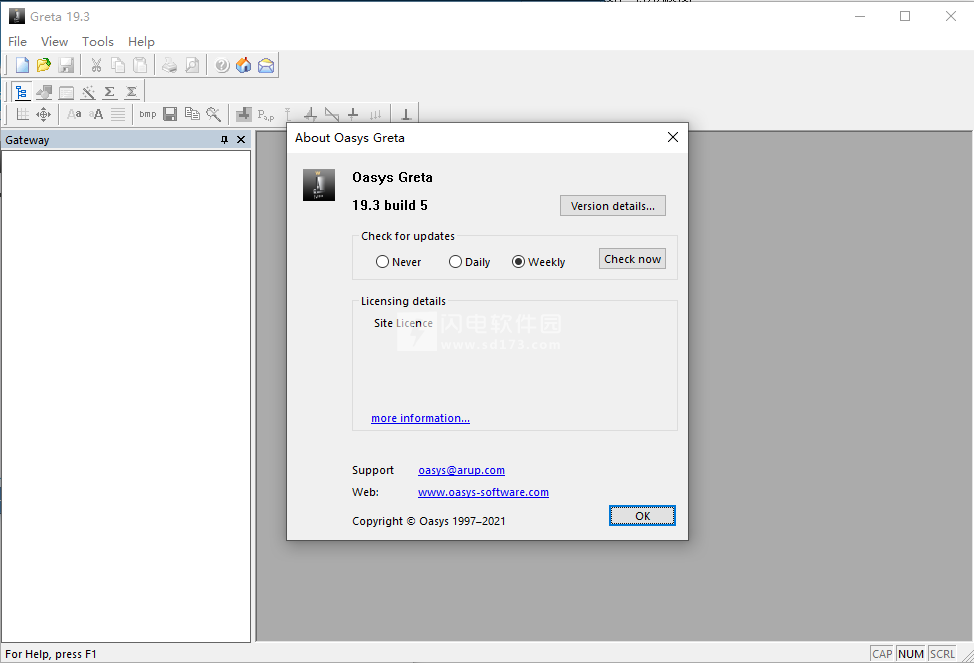974x663 pixels.
Task: Open the Help menu
Action: click(141, 42)
